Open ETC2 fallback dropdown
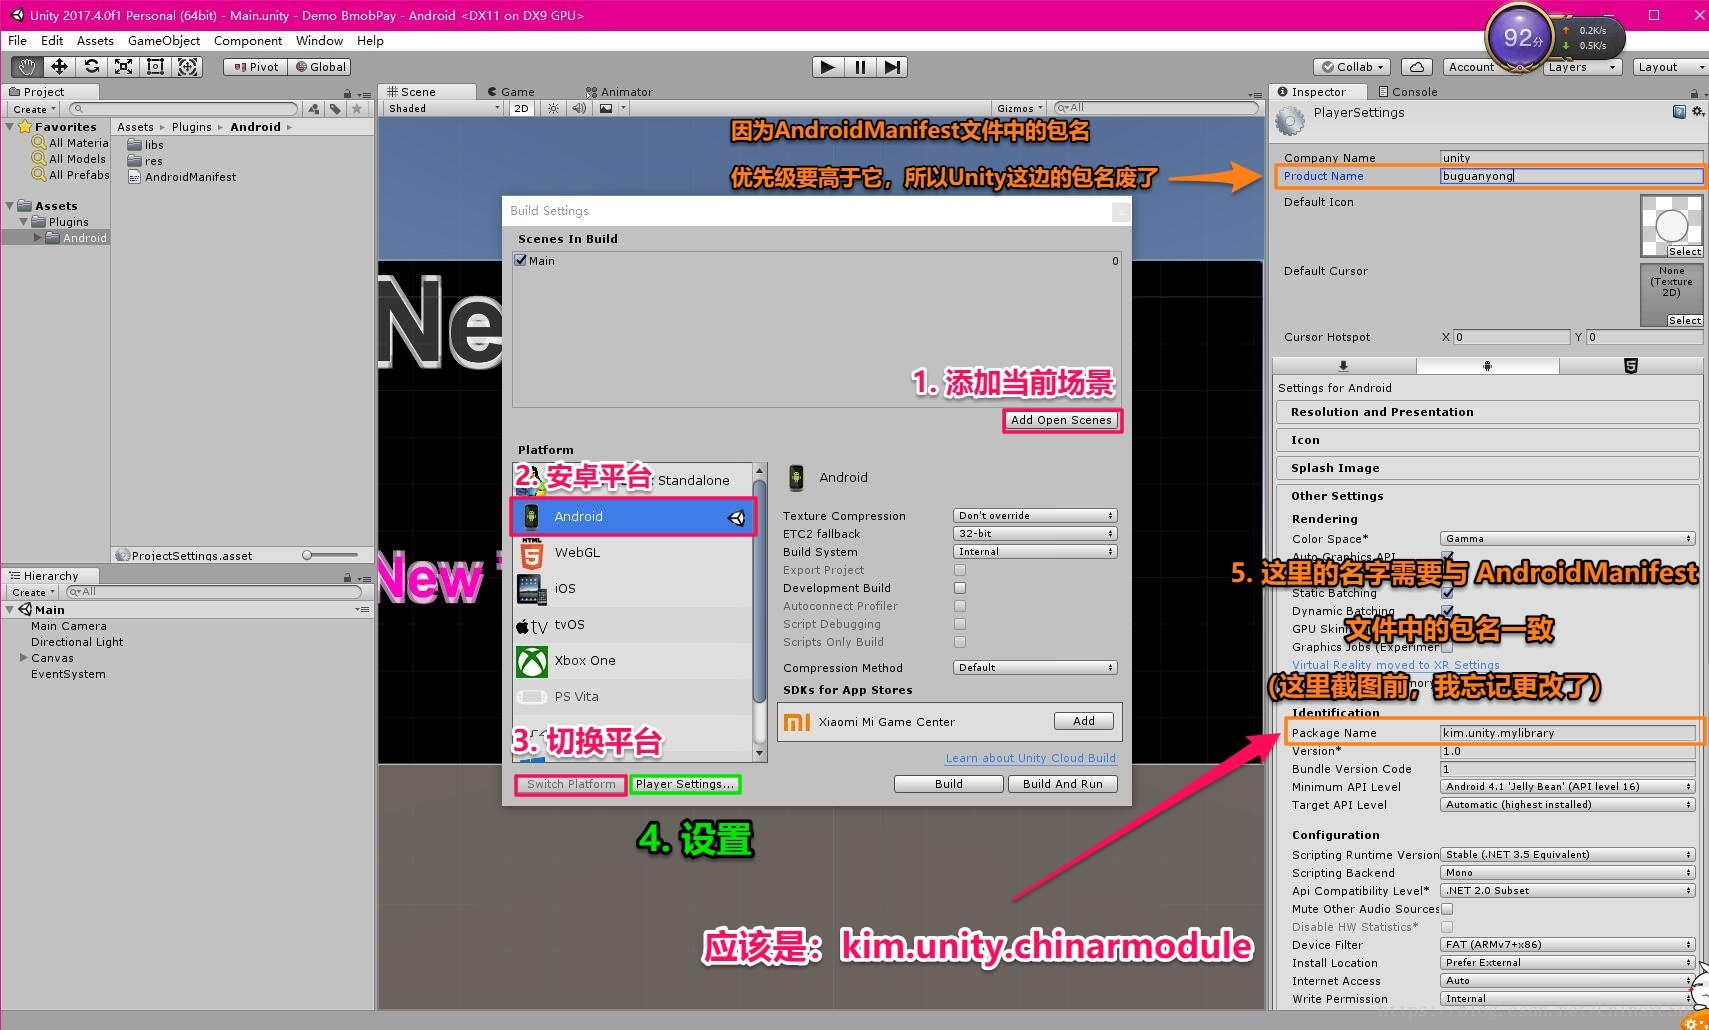1709x1030 pixels. 1035,534
